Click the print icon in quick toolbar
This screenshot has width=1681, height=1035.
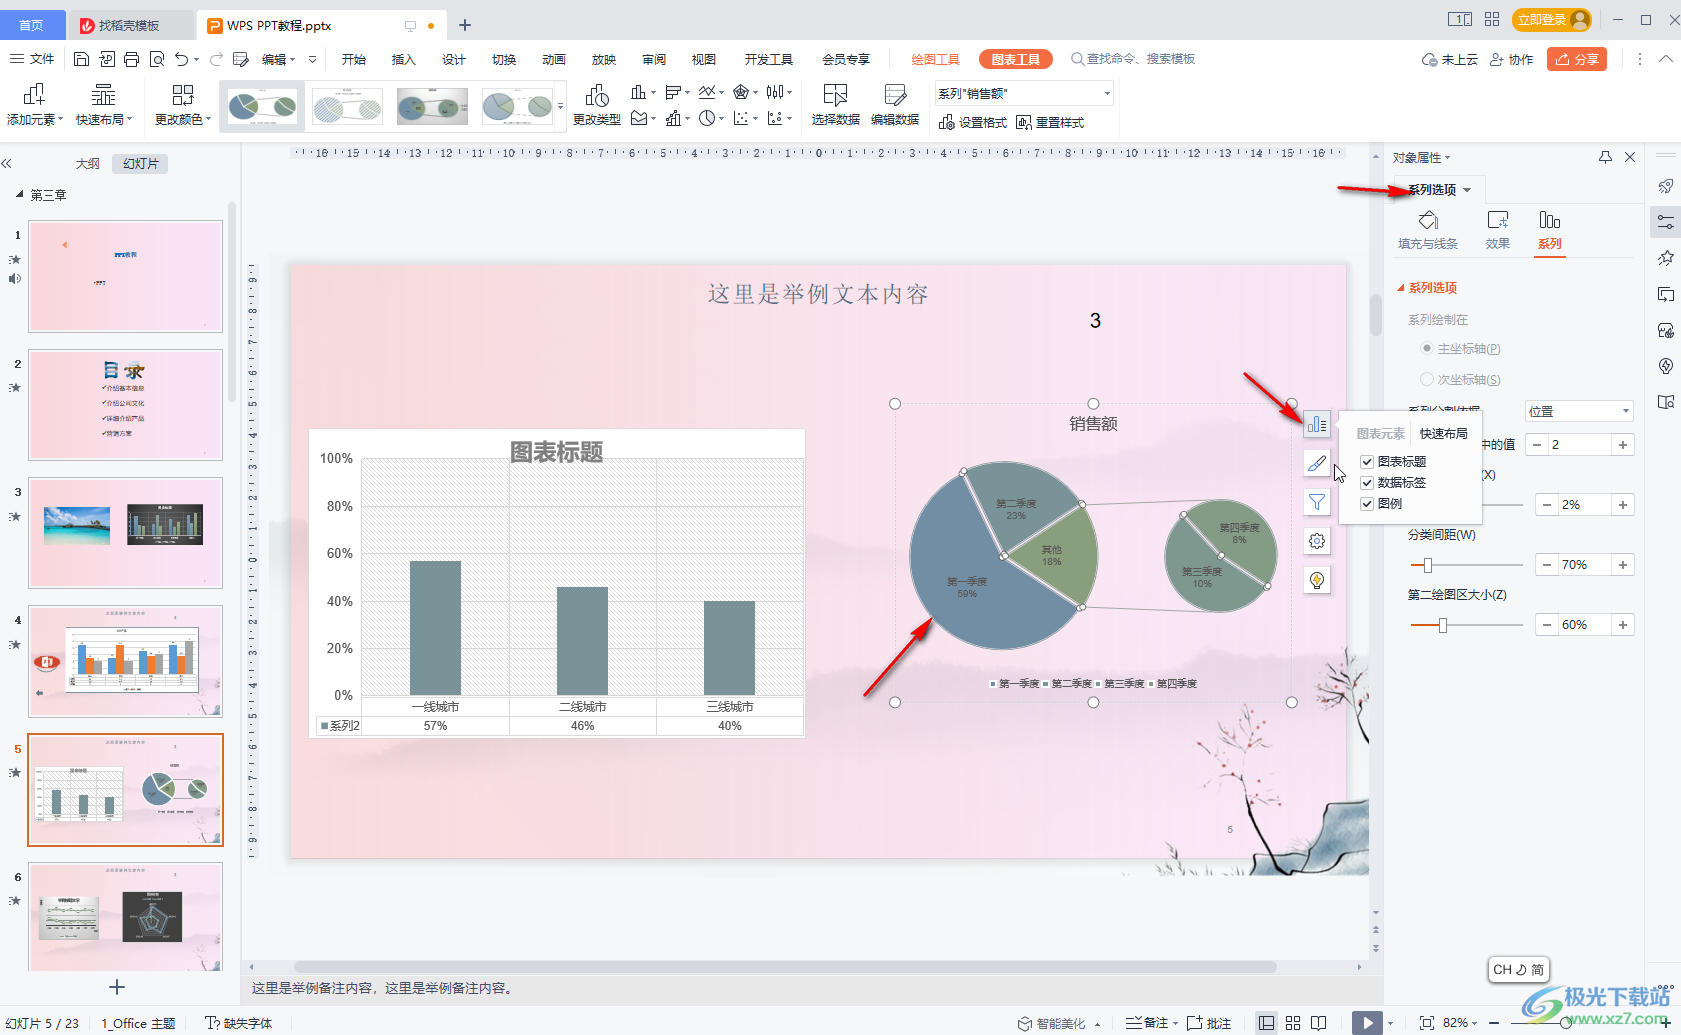(x=132, y=59)
